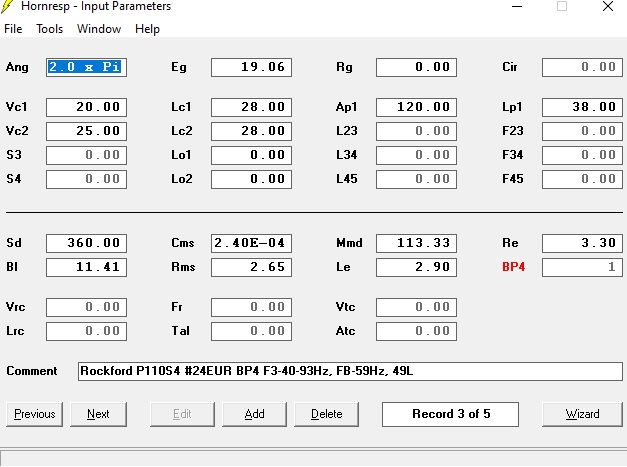Click the Lp1 field with 38.00
The width and height of the screenshot is (627, 467).
point(582,107)
